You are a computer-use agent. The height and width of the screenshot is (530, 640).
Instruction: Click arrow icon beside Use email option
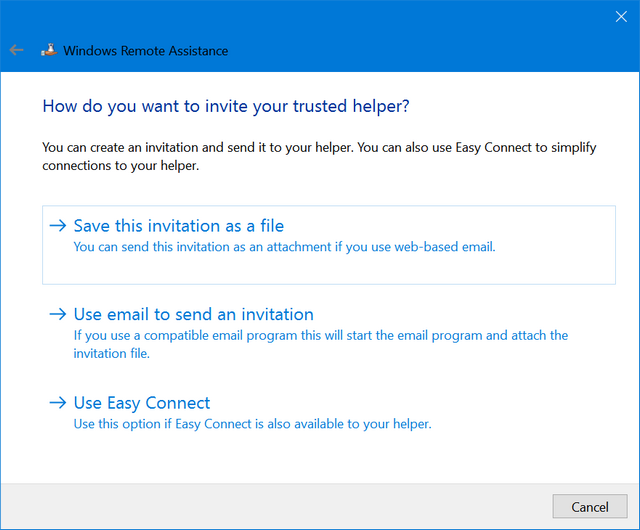pyautogui.click(x=58, y=314)
